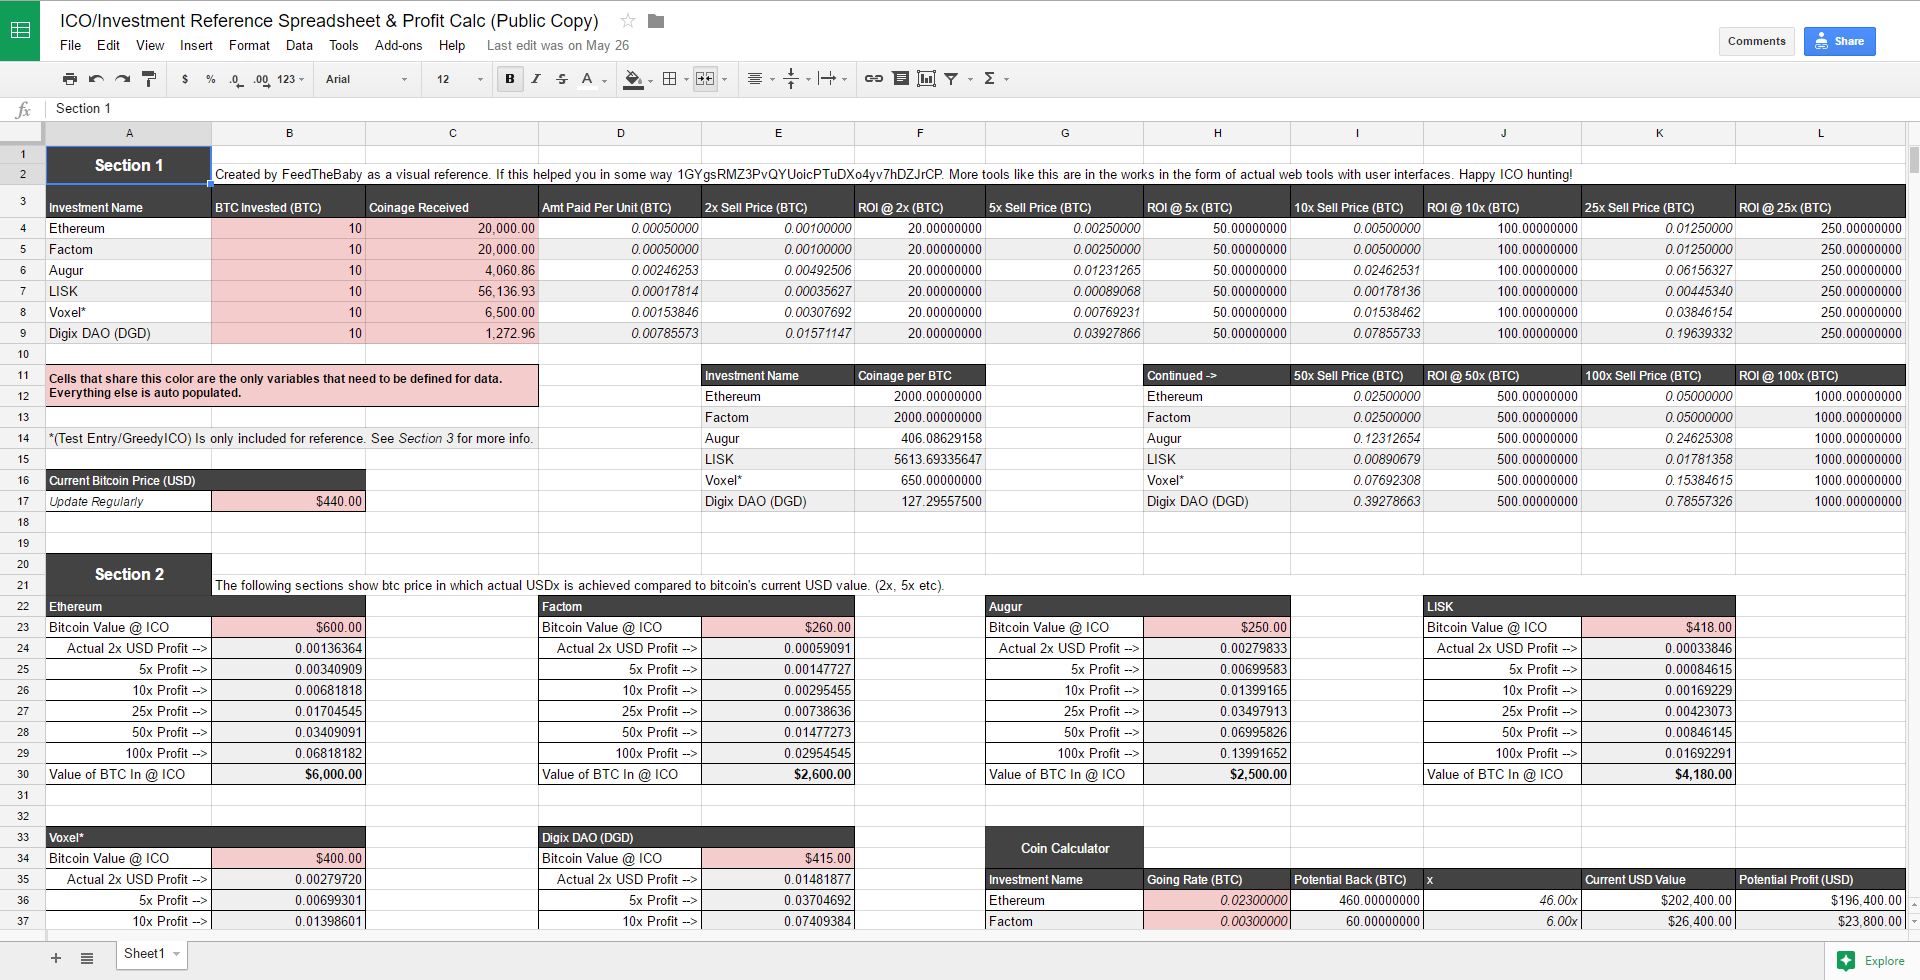Open the File menu
The height and width of the screenshot is (980, 1920).
point(70,45)
